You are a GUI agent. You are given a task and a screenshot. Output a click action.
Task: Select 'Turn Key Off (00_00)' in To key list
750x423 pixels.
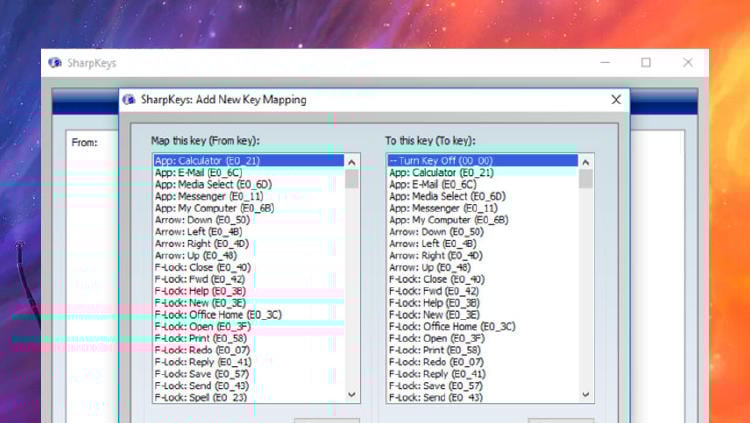click(439, 160)
